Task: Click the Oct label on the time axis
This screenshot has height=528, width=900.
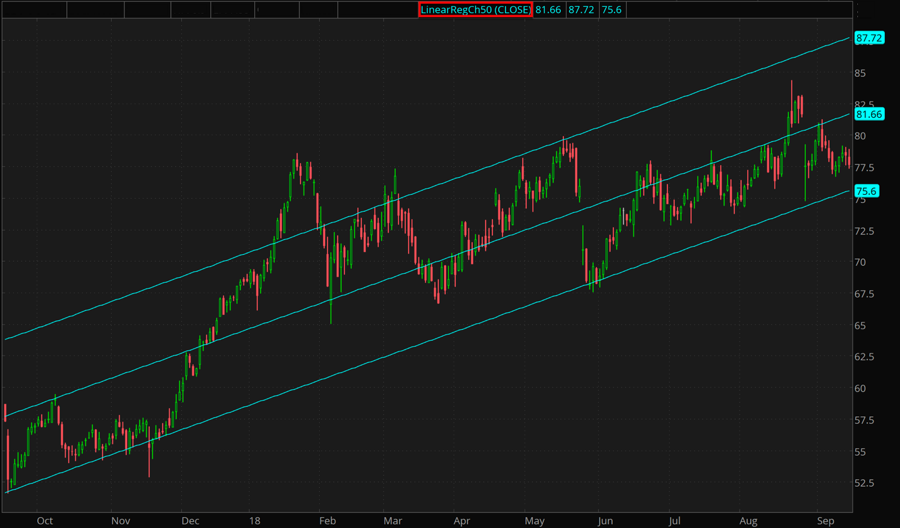Action: point(44,521)
